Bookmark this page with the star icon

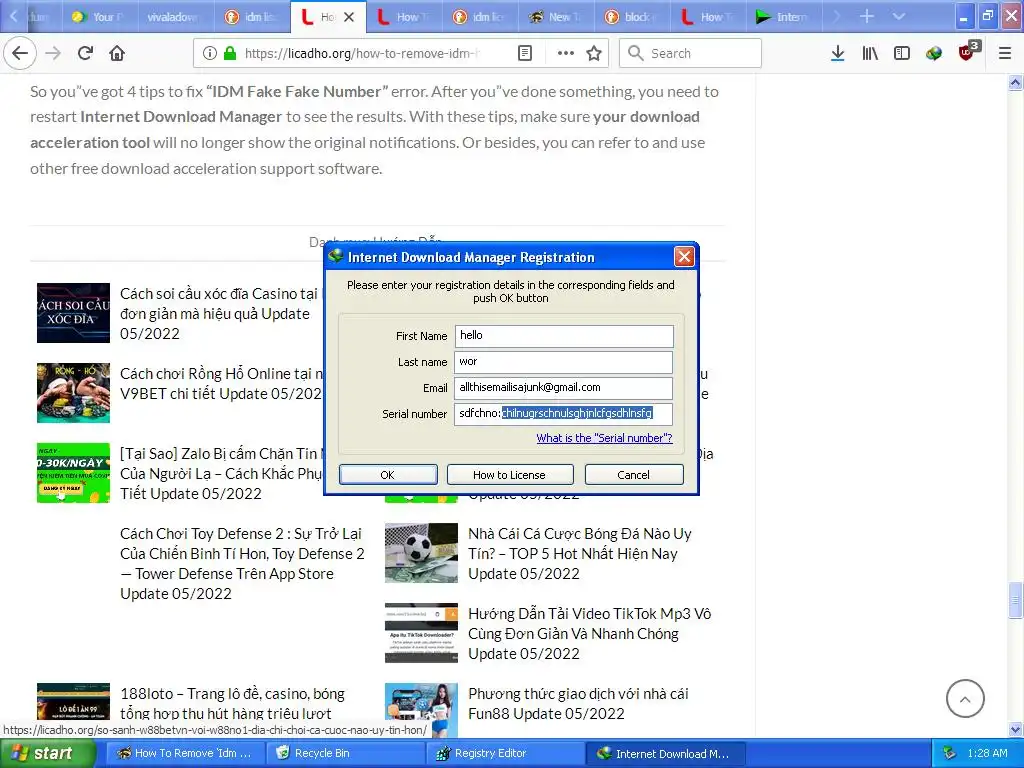point(594,54)
